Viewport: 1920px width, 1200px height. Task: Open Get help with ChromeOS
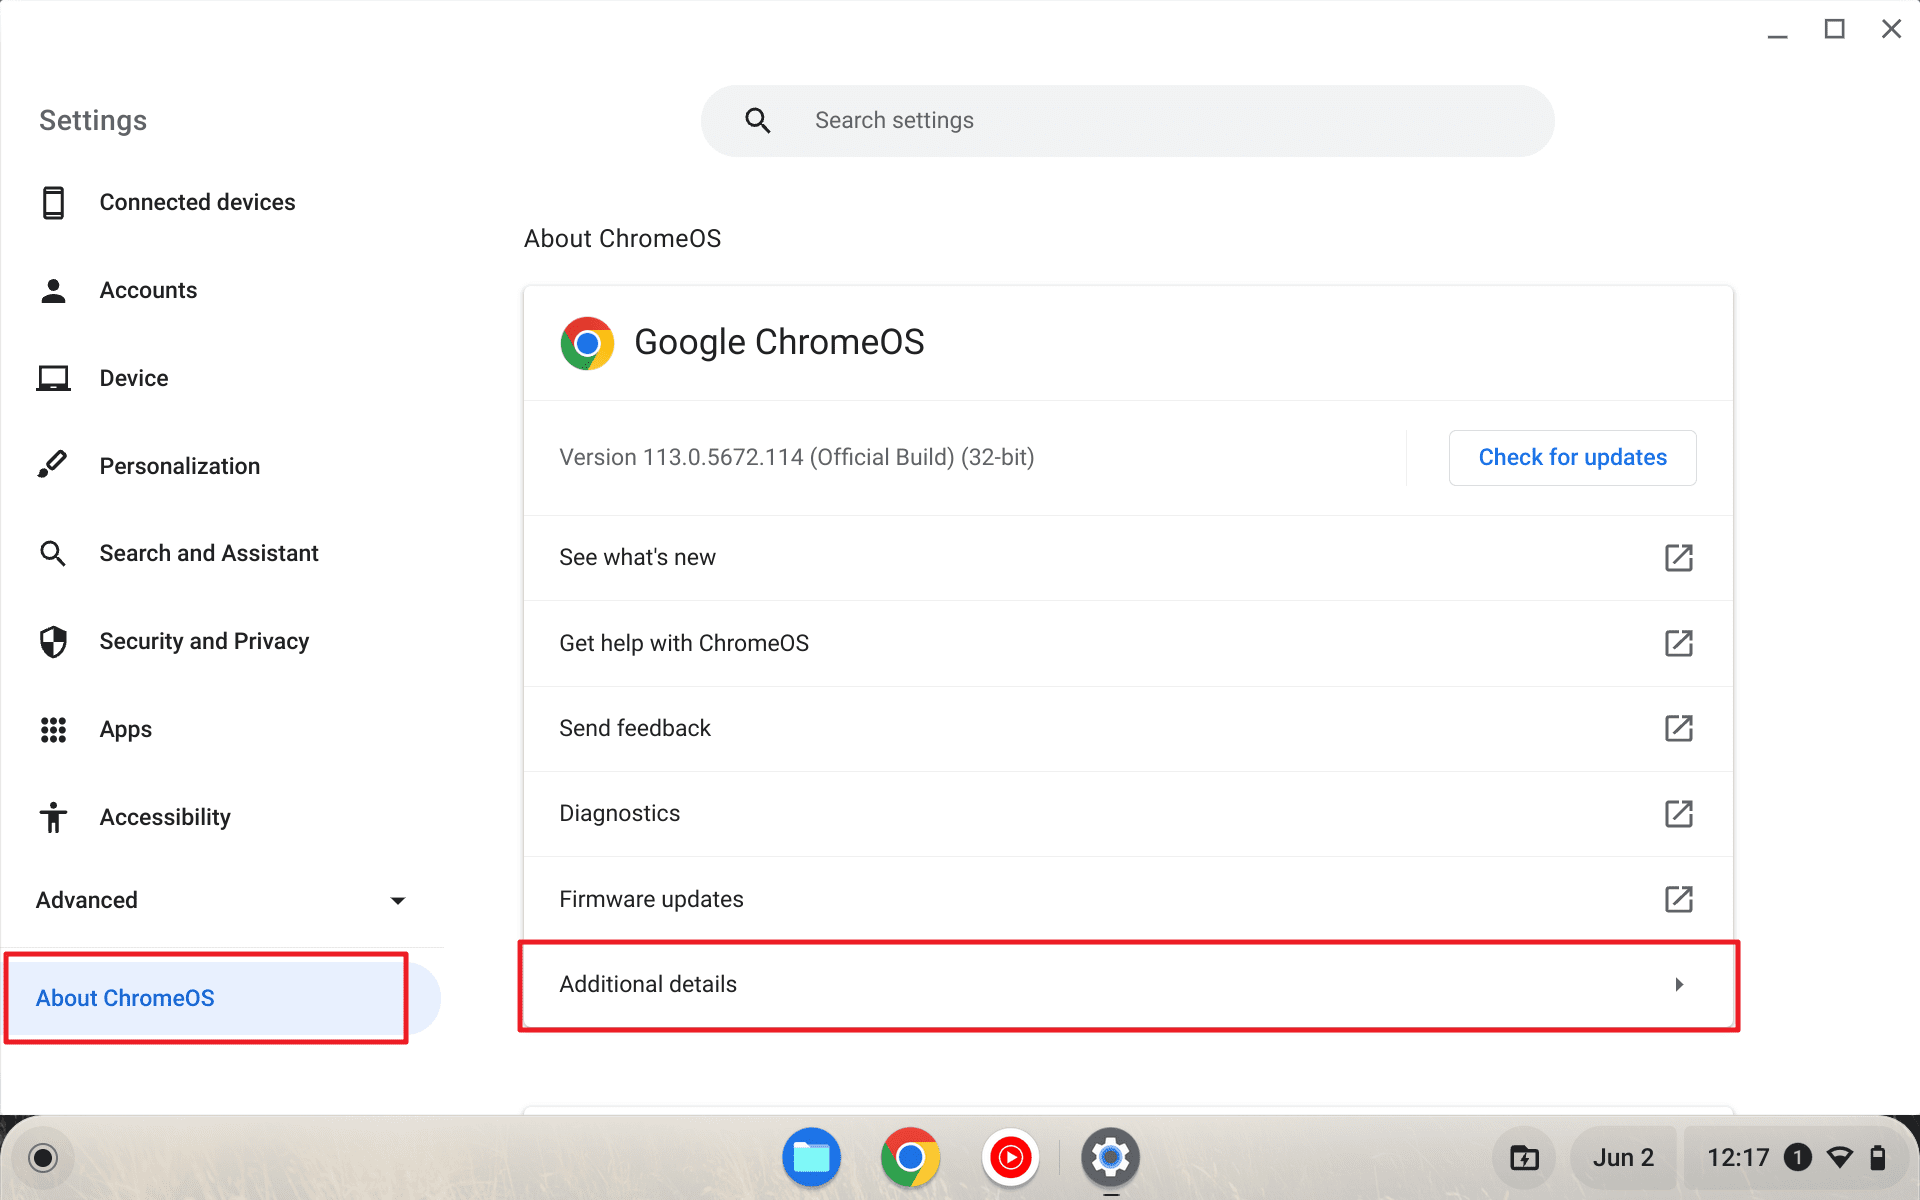(1128, 643)
